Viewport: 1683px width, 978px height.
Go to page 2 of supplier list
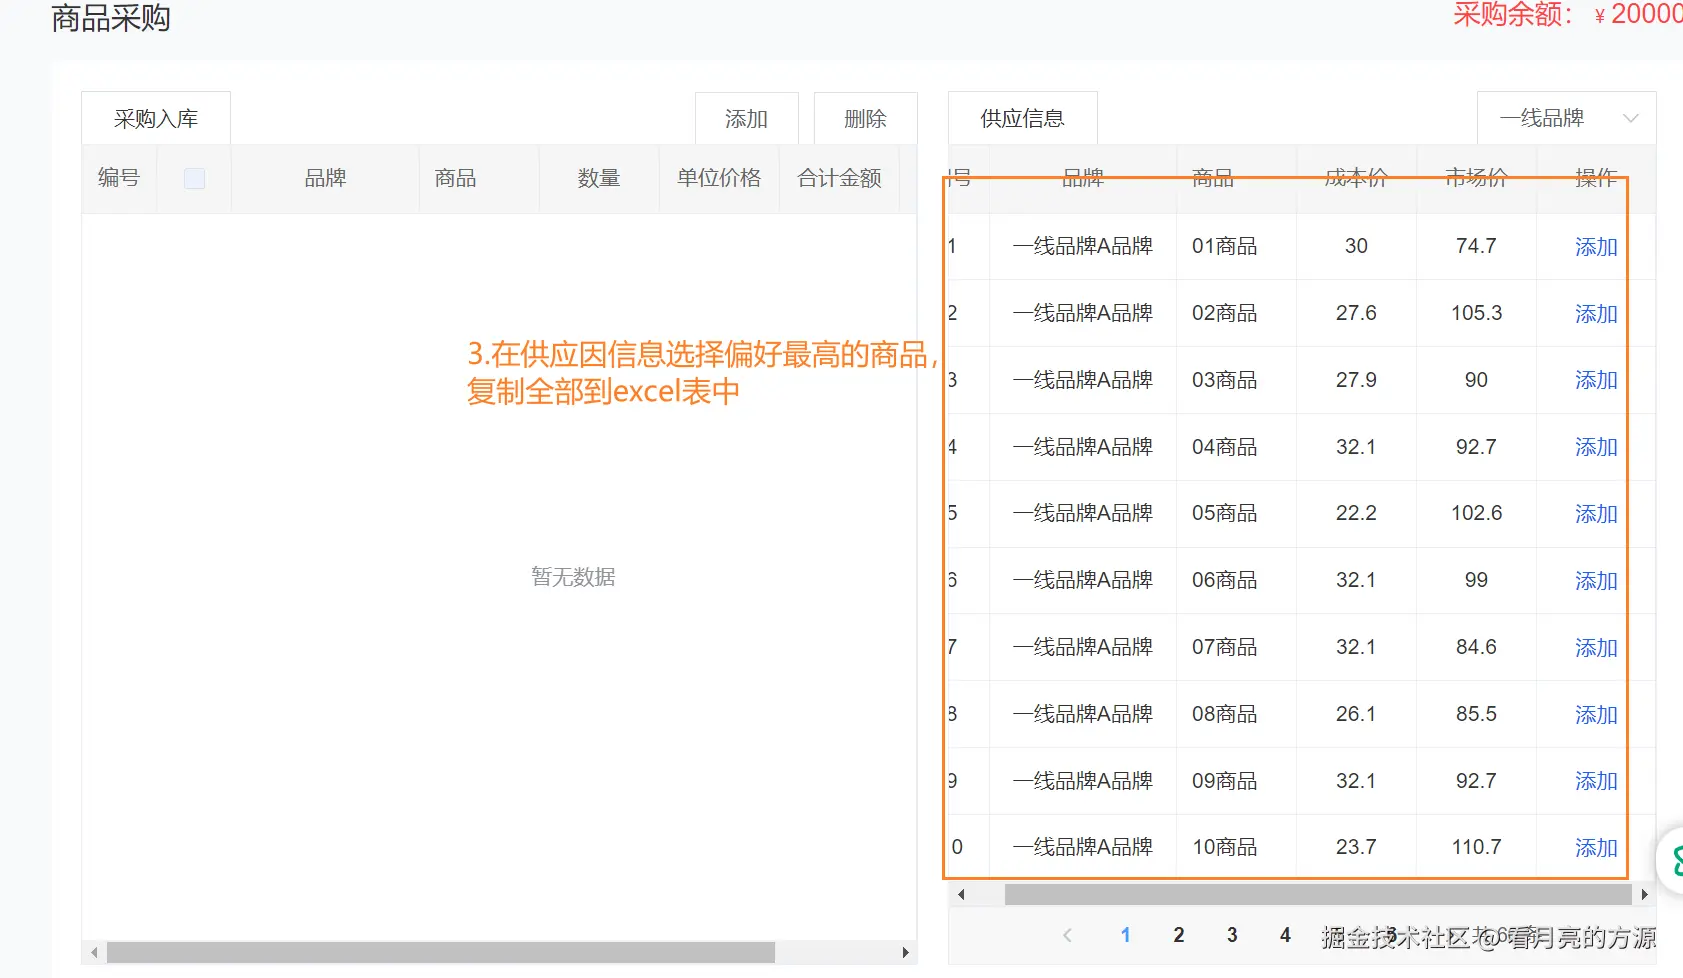pyautogui.click(x=1179, y=935)
